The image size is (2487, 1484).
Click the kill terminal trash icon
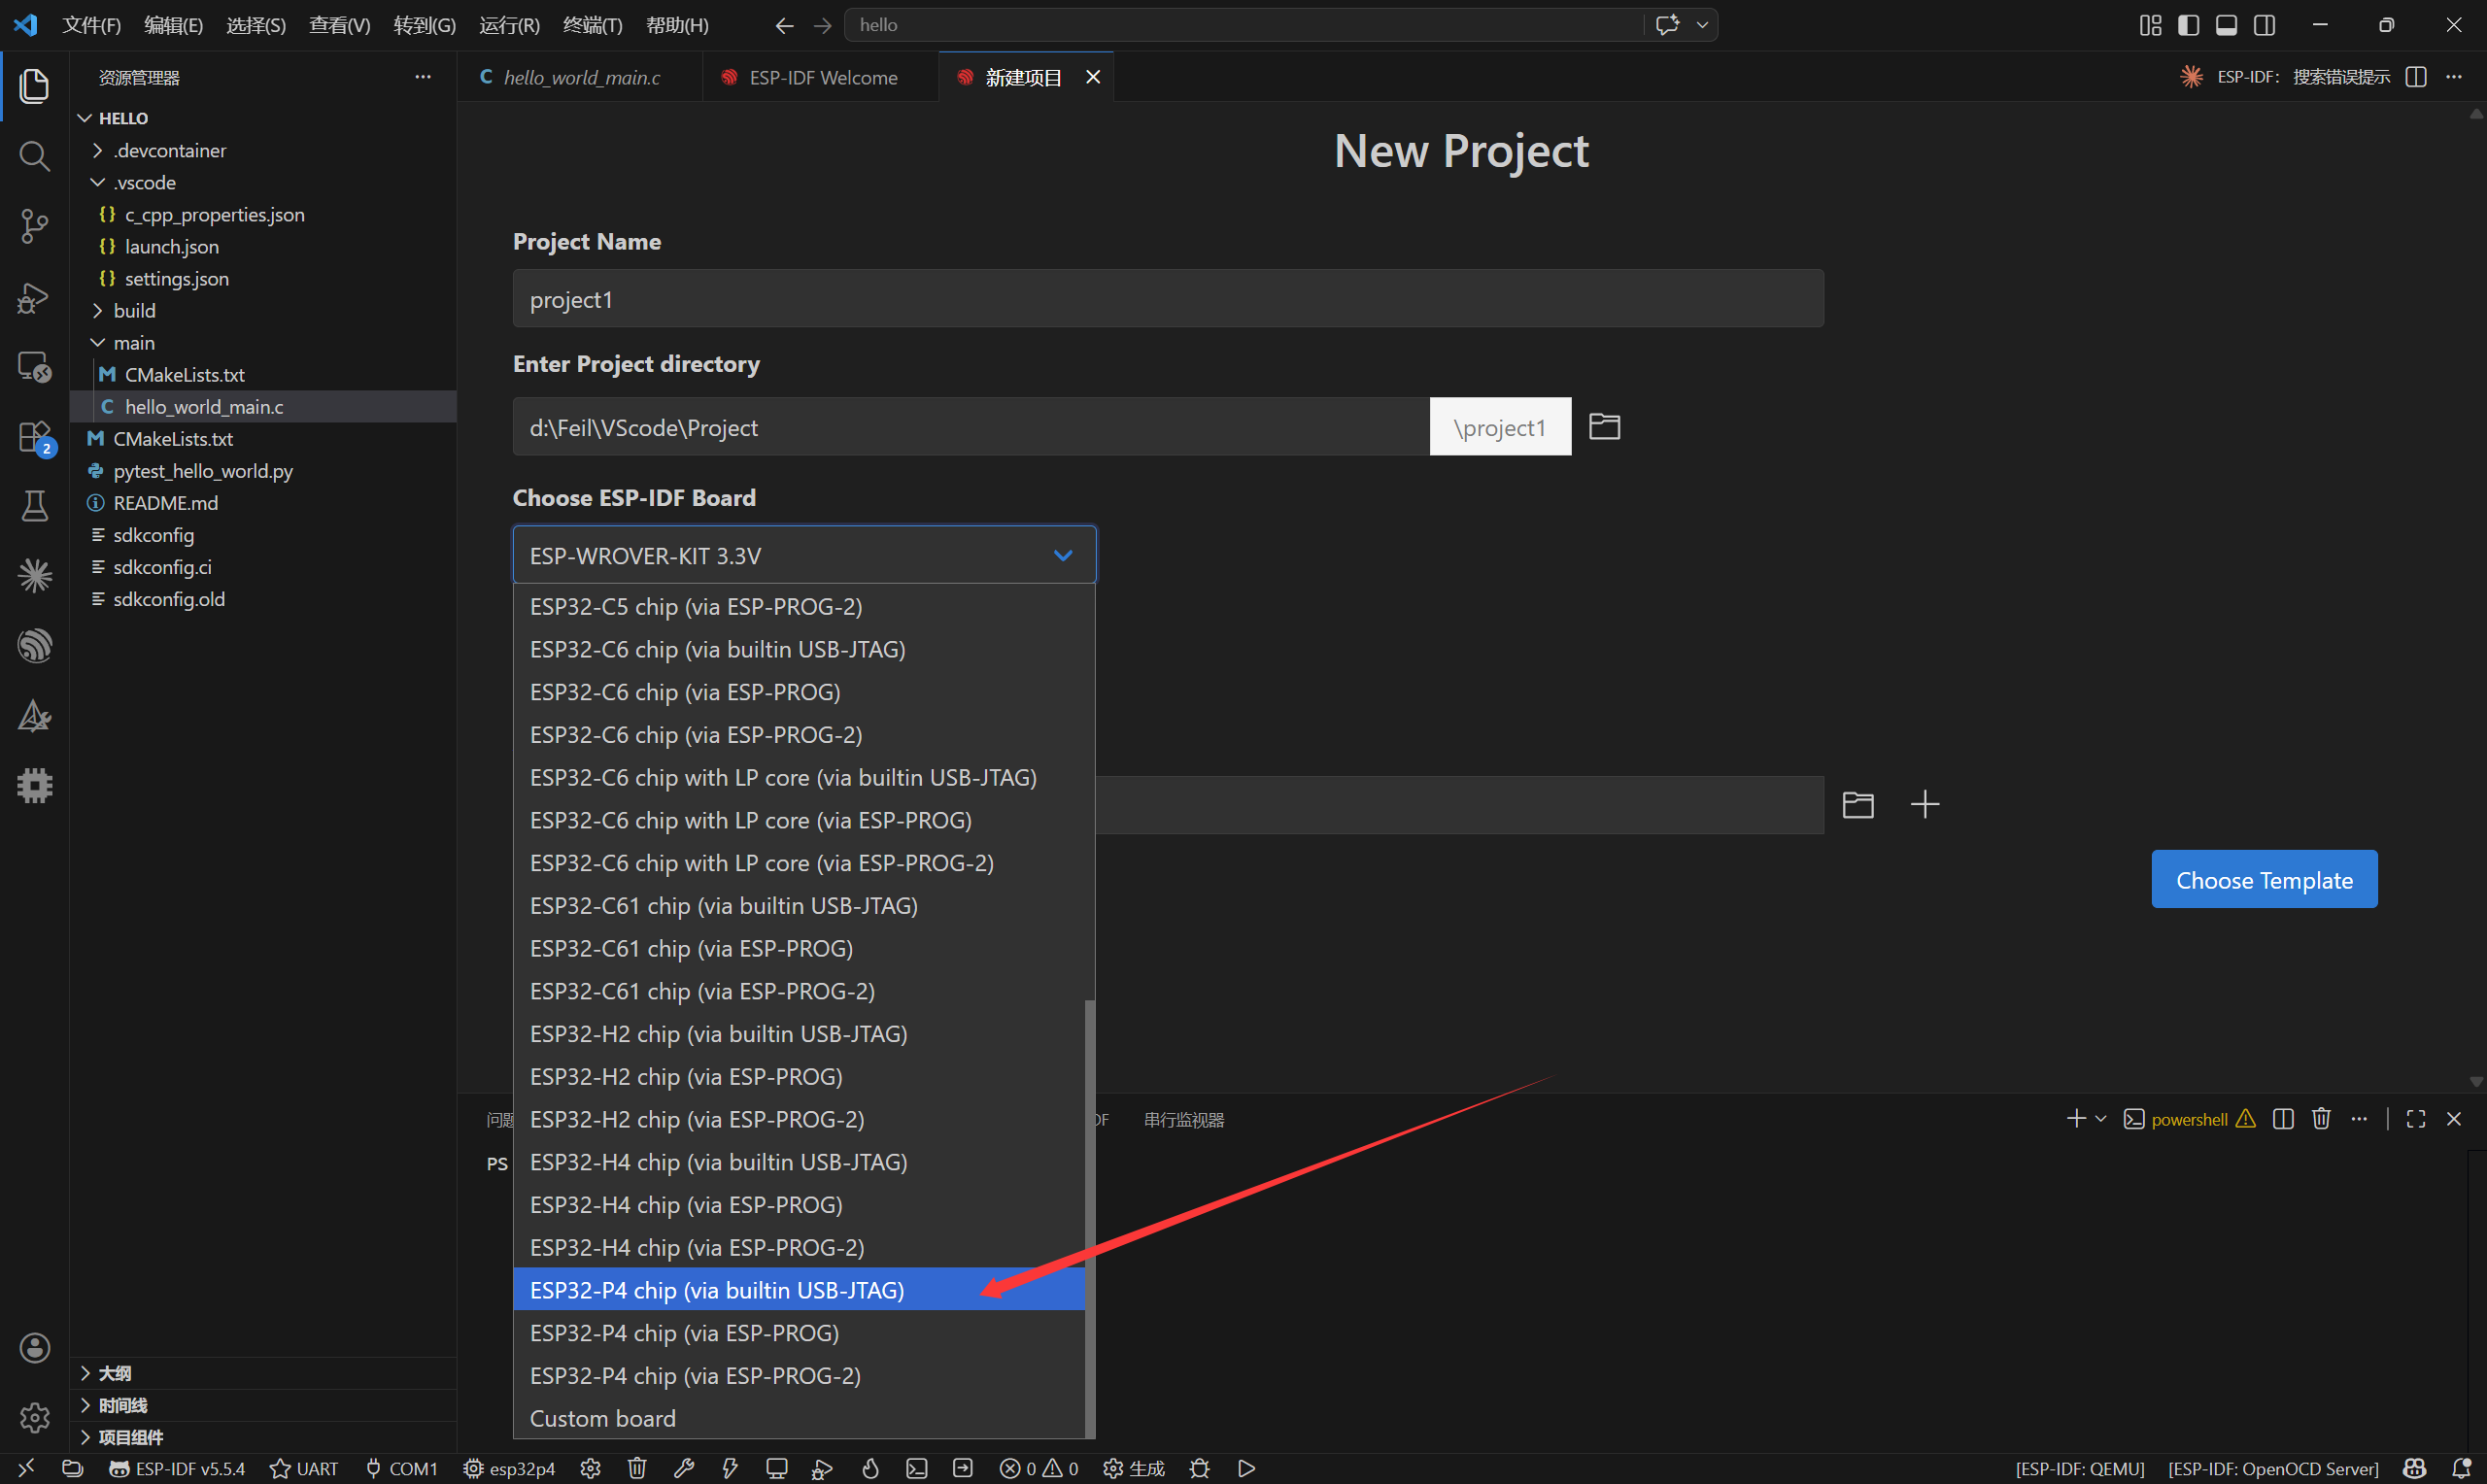click(x=2321, y=1119)
